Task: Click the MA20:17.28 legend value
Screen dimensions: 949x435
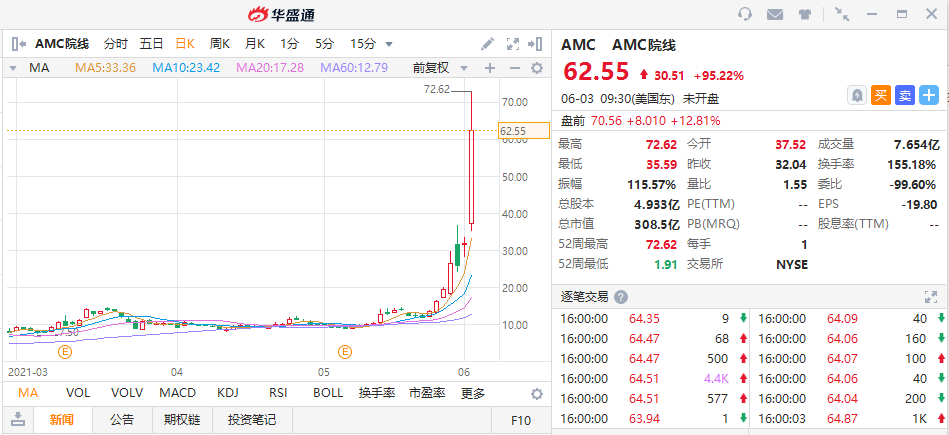Action: click(270, 68)
